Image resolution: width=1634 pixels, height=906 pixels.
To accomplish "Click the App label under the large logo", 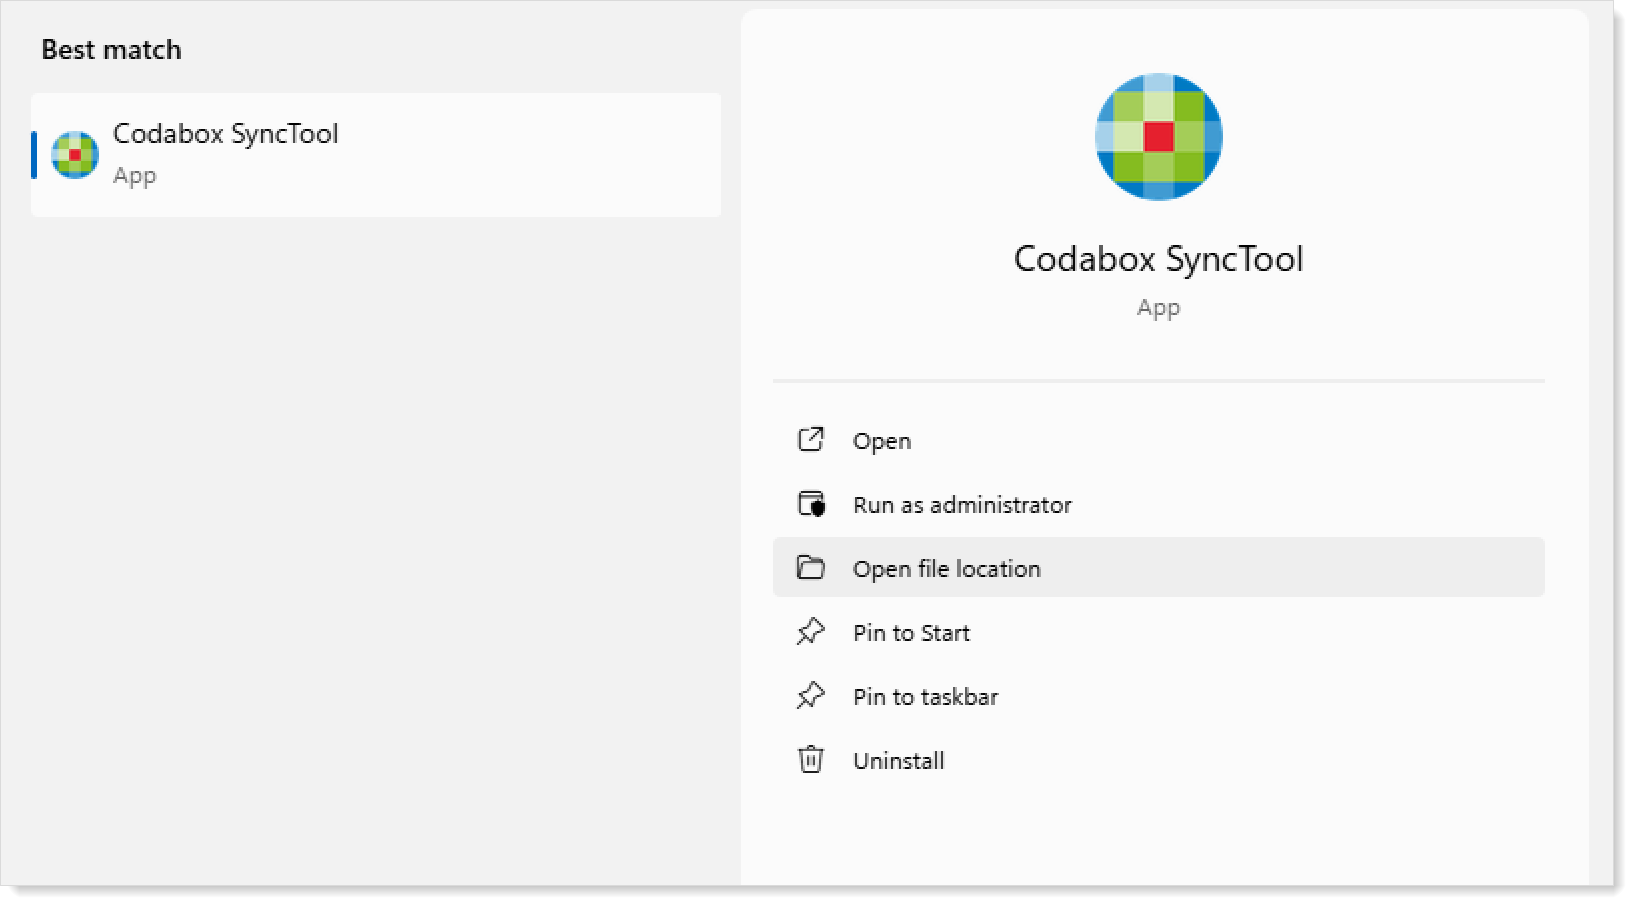I will [1159, 308].
